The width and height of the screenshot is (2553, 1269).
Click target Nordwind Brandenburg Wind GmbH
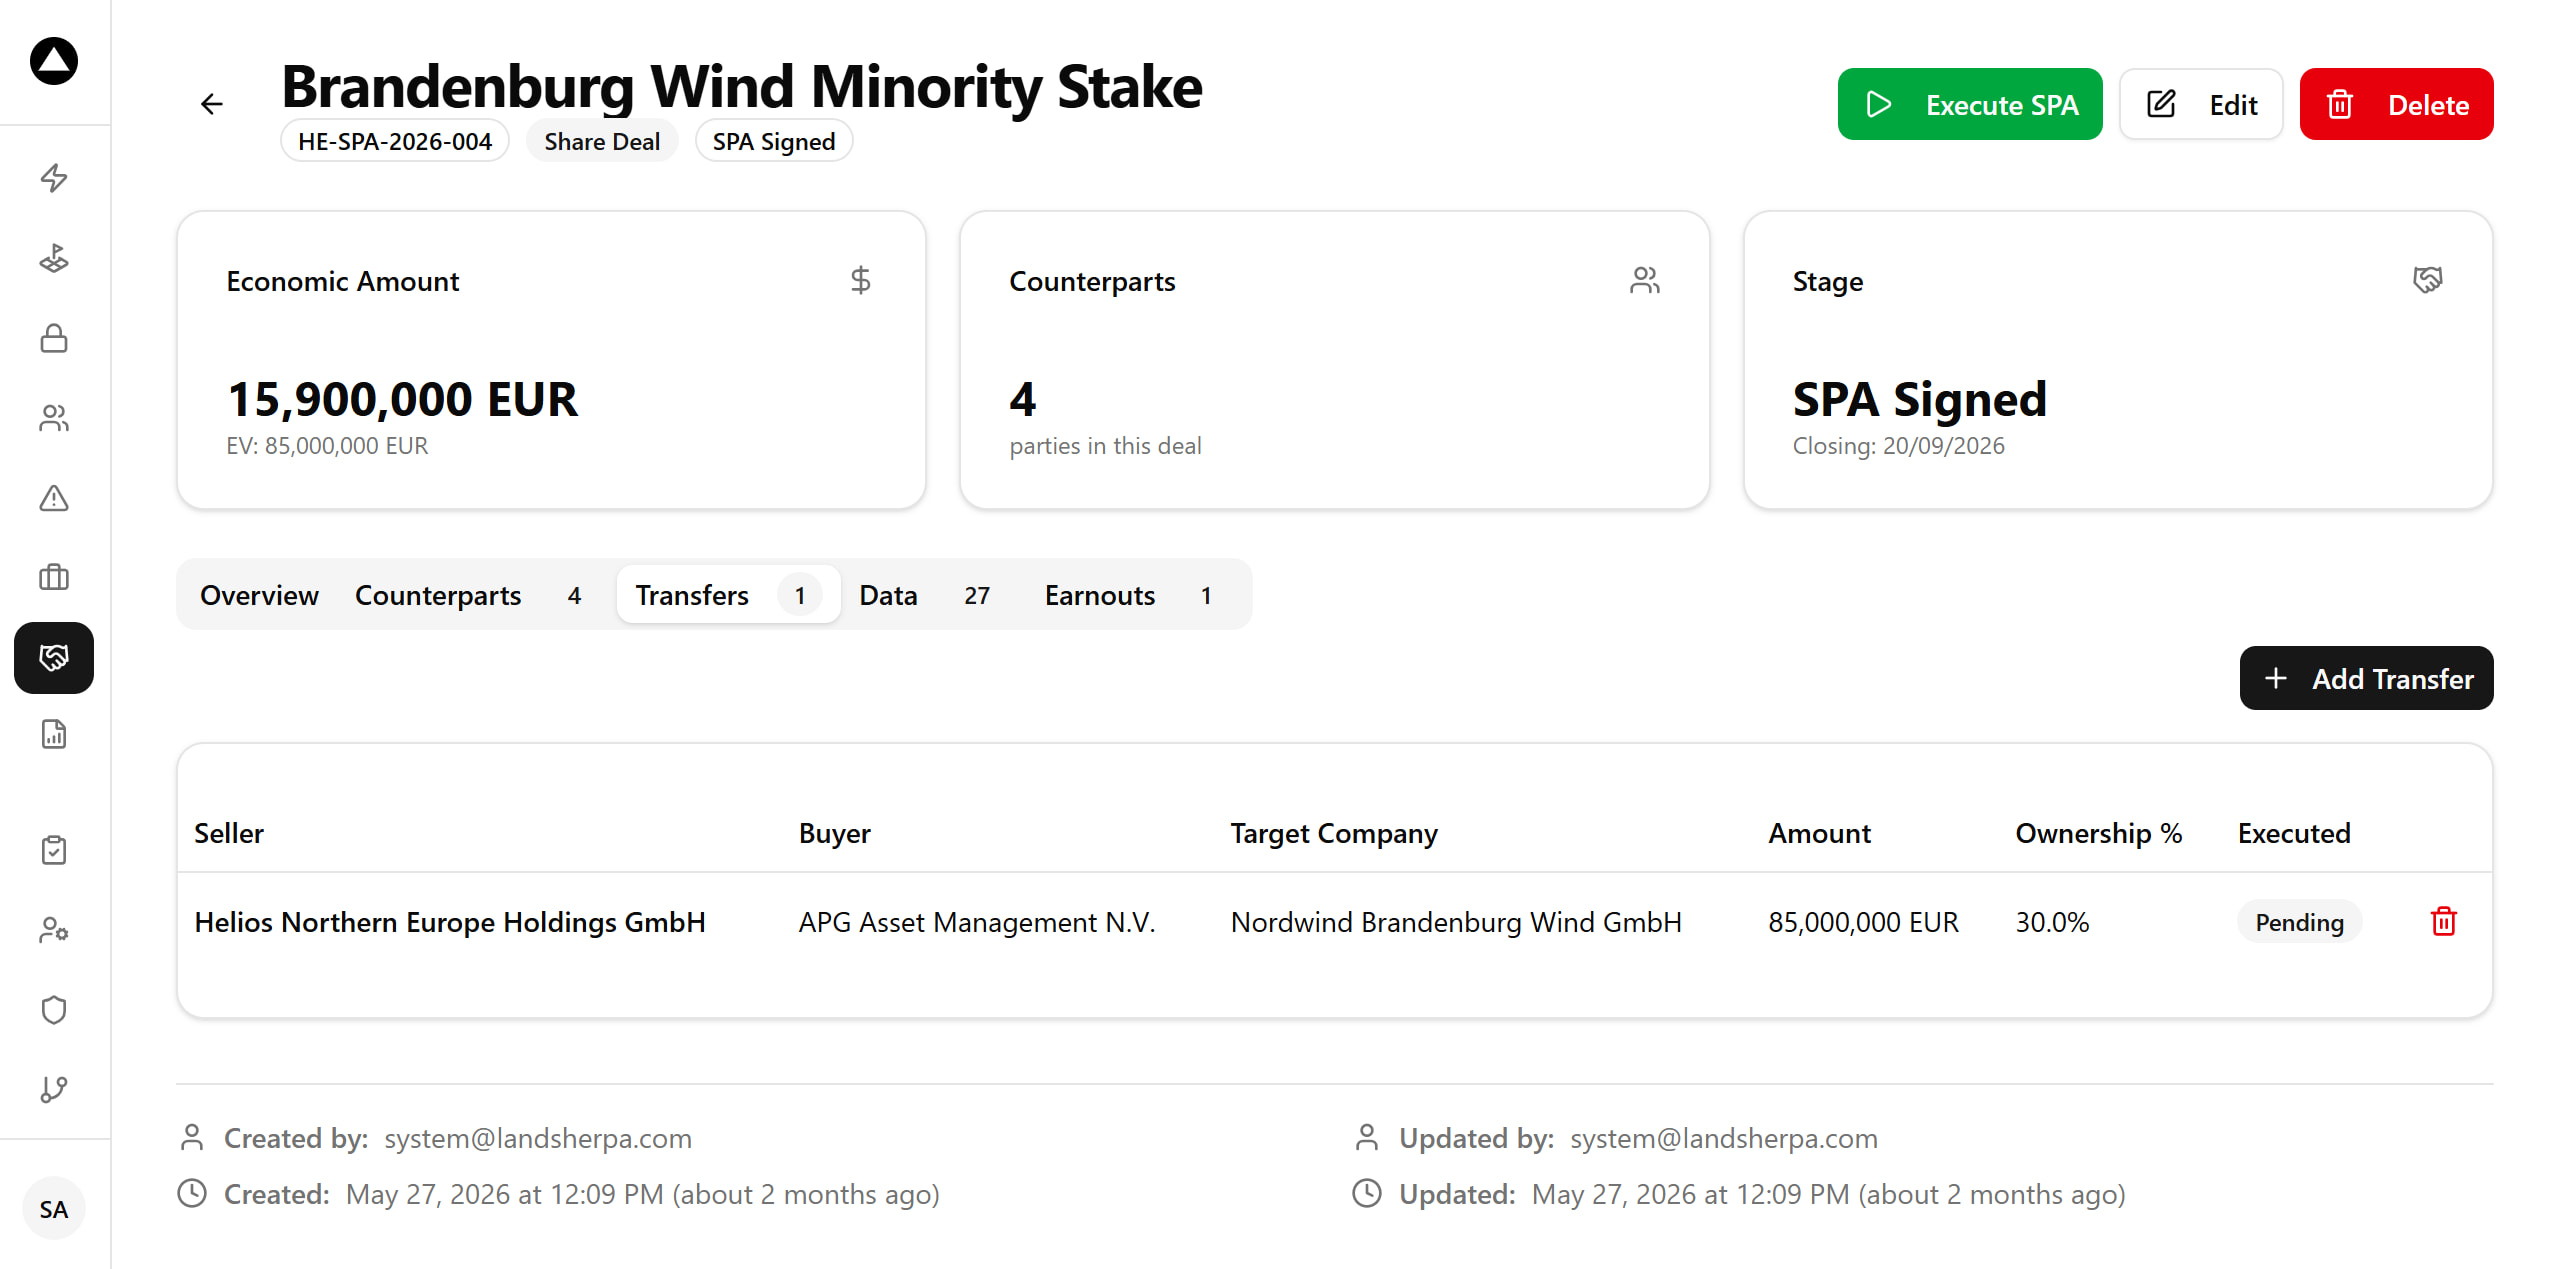[x=1456, y=921]
